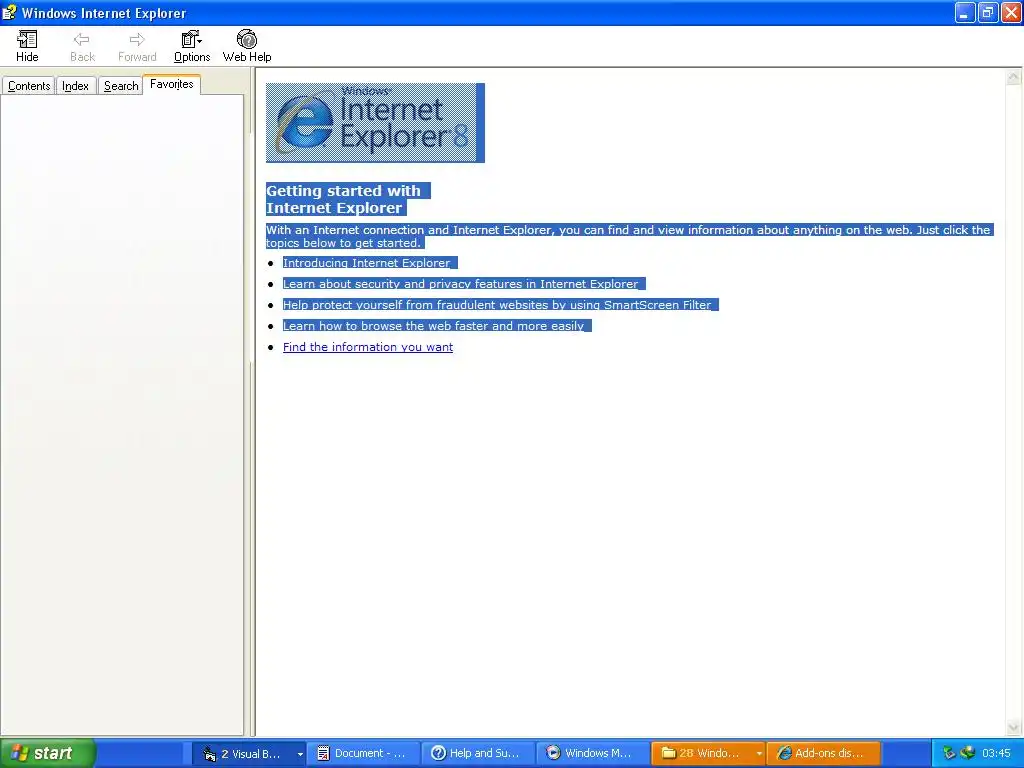Open Introducing Internet Explorer link

click(366, 263)
